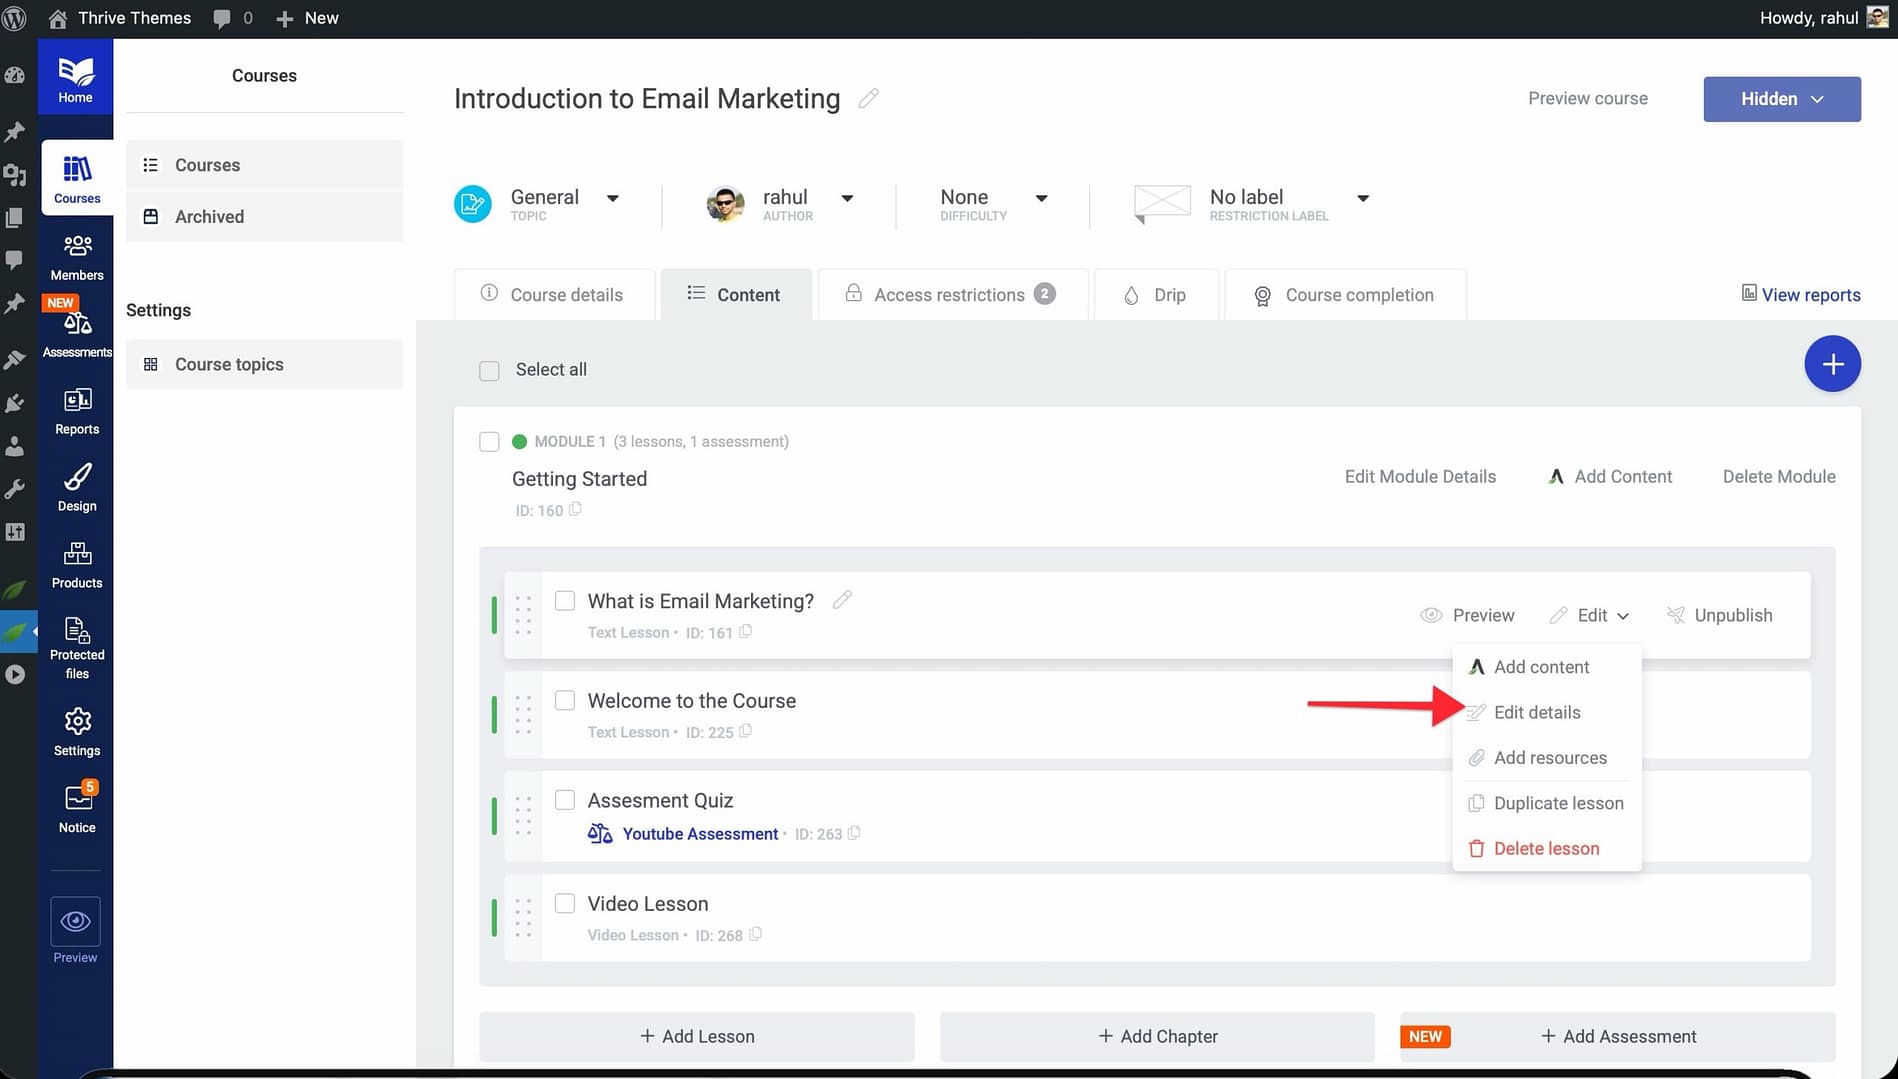Select Delete lesson in dropdown menu

[x=1545, y=848]
